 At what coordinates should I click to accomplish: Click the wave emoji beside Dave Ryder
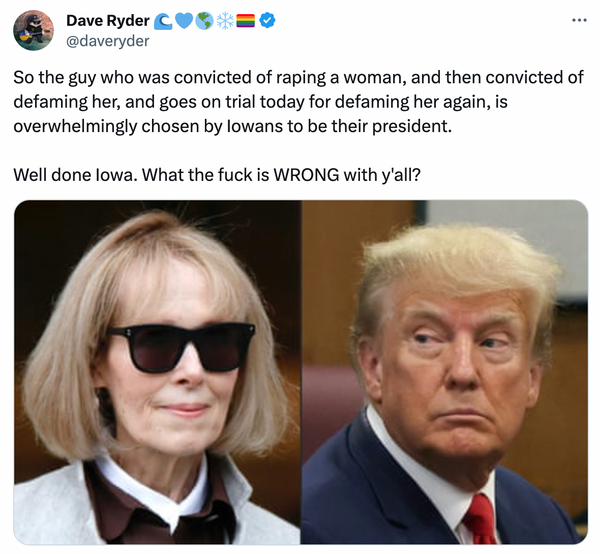click(163, 21)
